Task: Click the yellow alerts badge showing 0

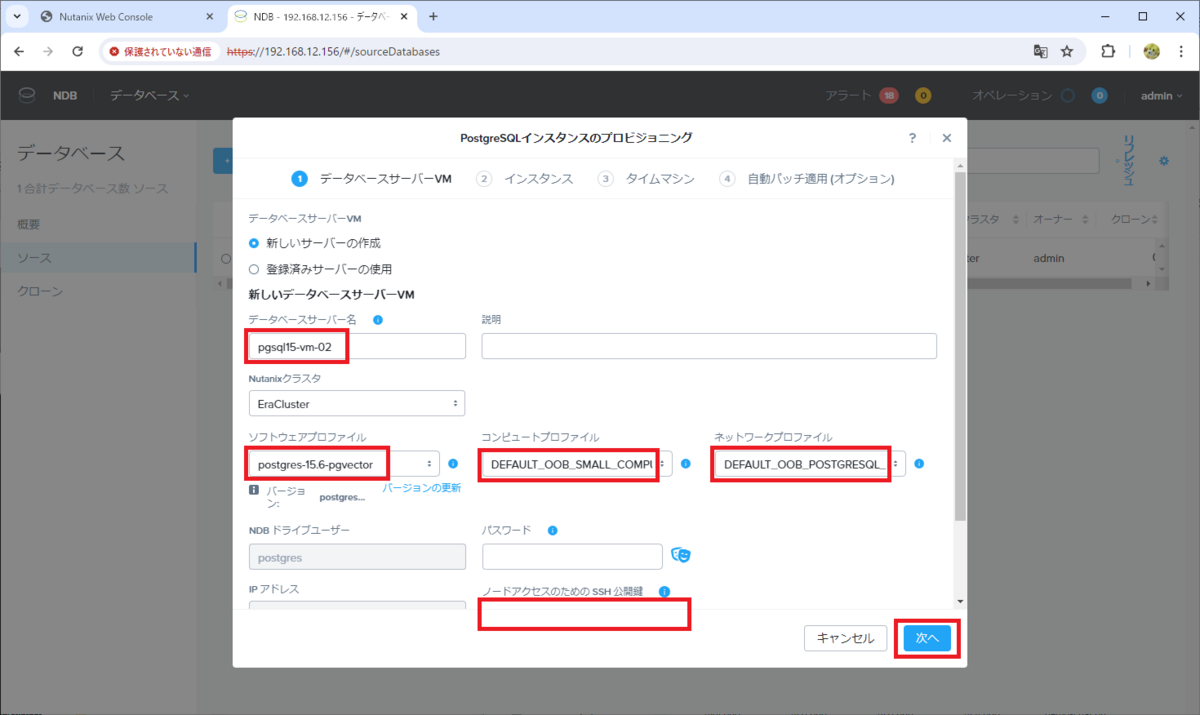Action: pyautogui.click(x=923, y=95)
